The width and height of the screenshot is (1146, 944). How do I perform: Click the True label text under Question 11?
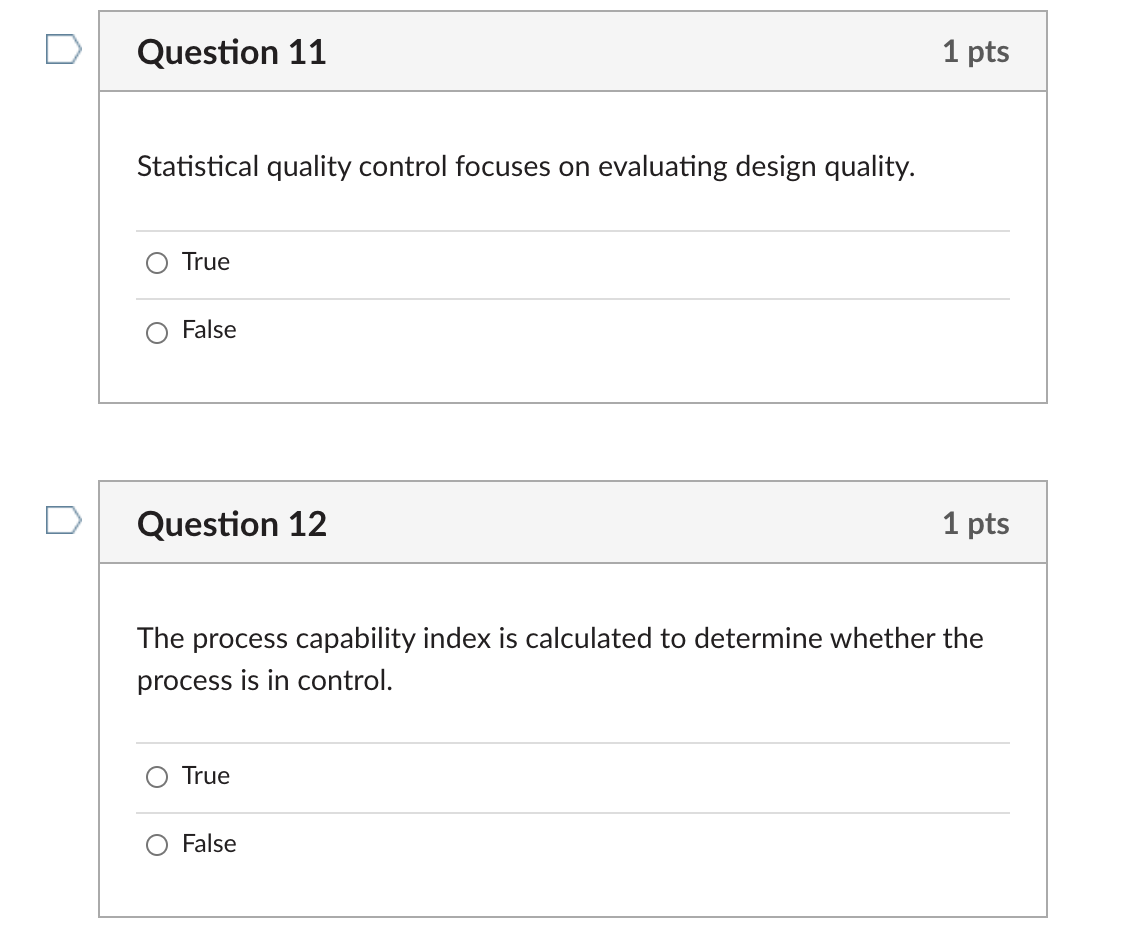pyautogui.click(x=204, y=261)
